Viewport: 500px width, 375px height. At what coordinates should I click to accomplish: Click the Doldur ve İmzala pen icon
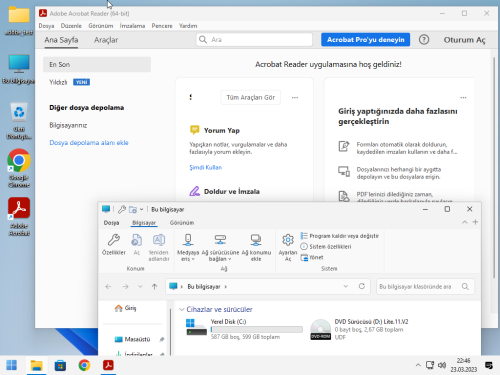pos(194,191)
